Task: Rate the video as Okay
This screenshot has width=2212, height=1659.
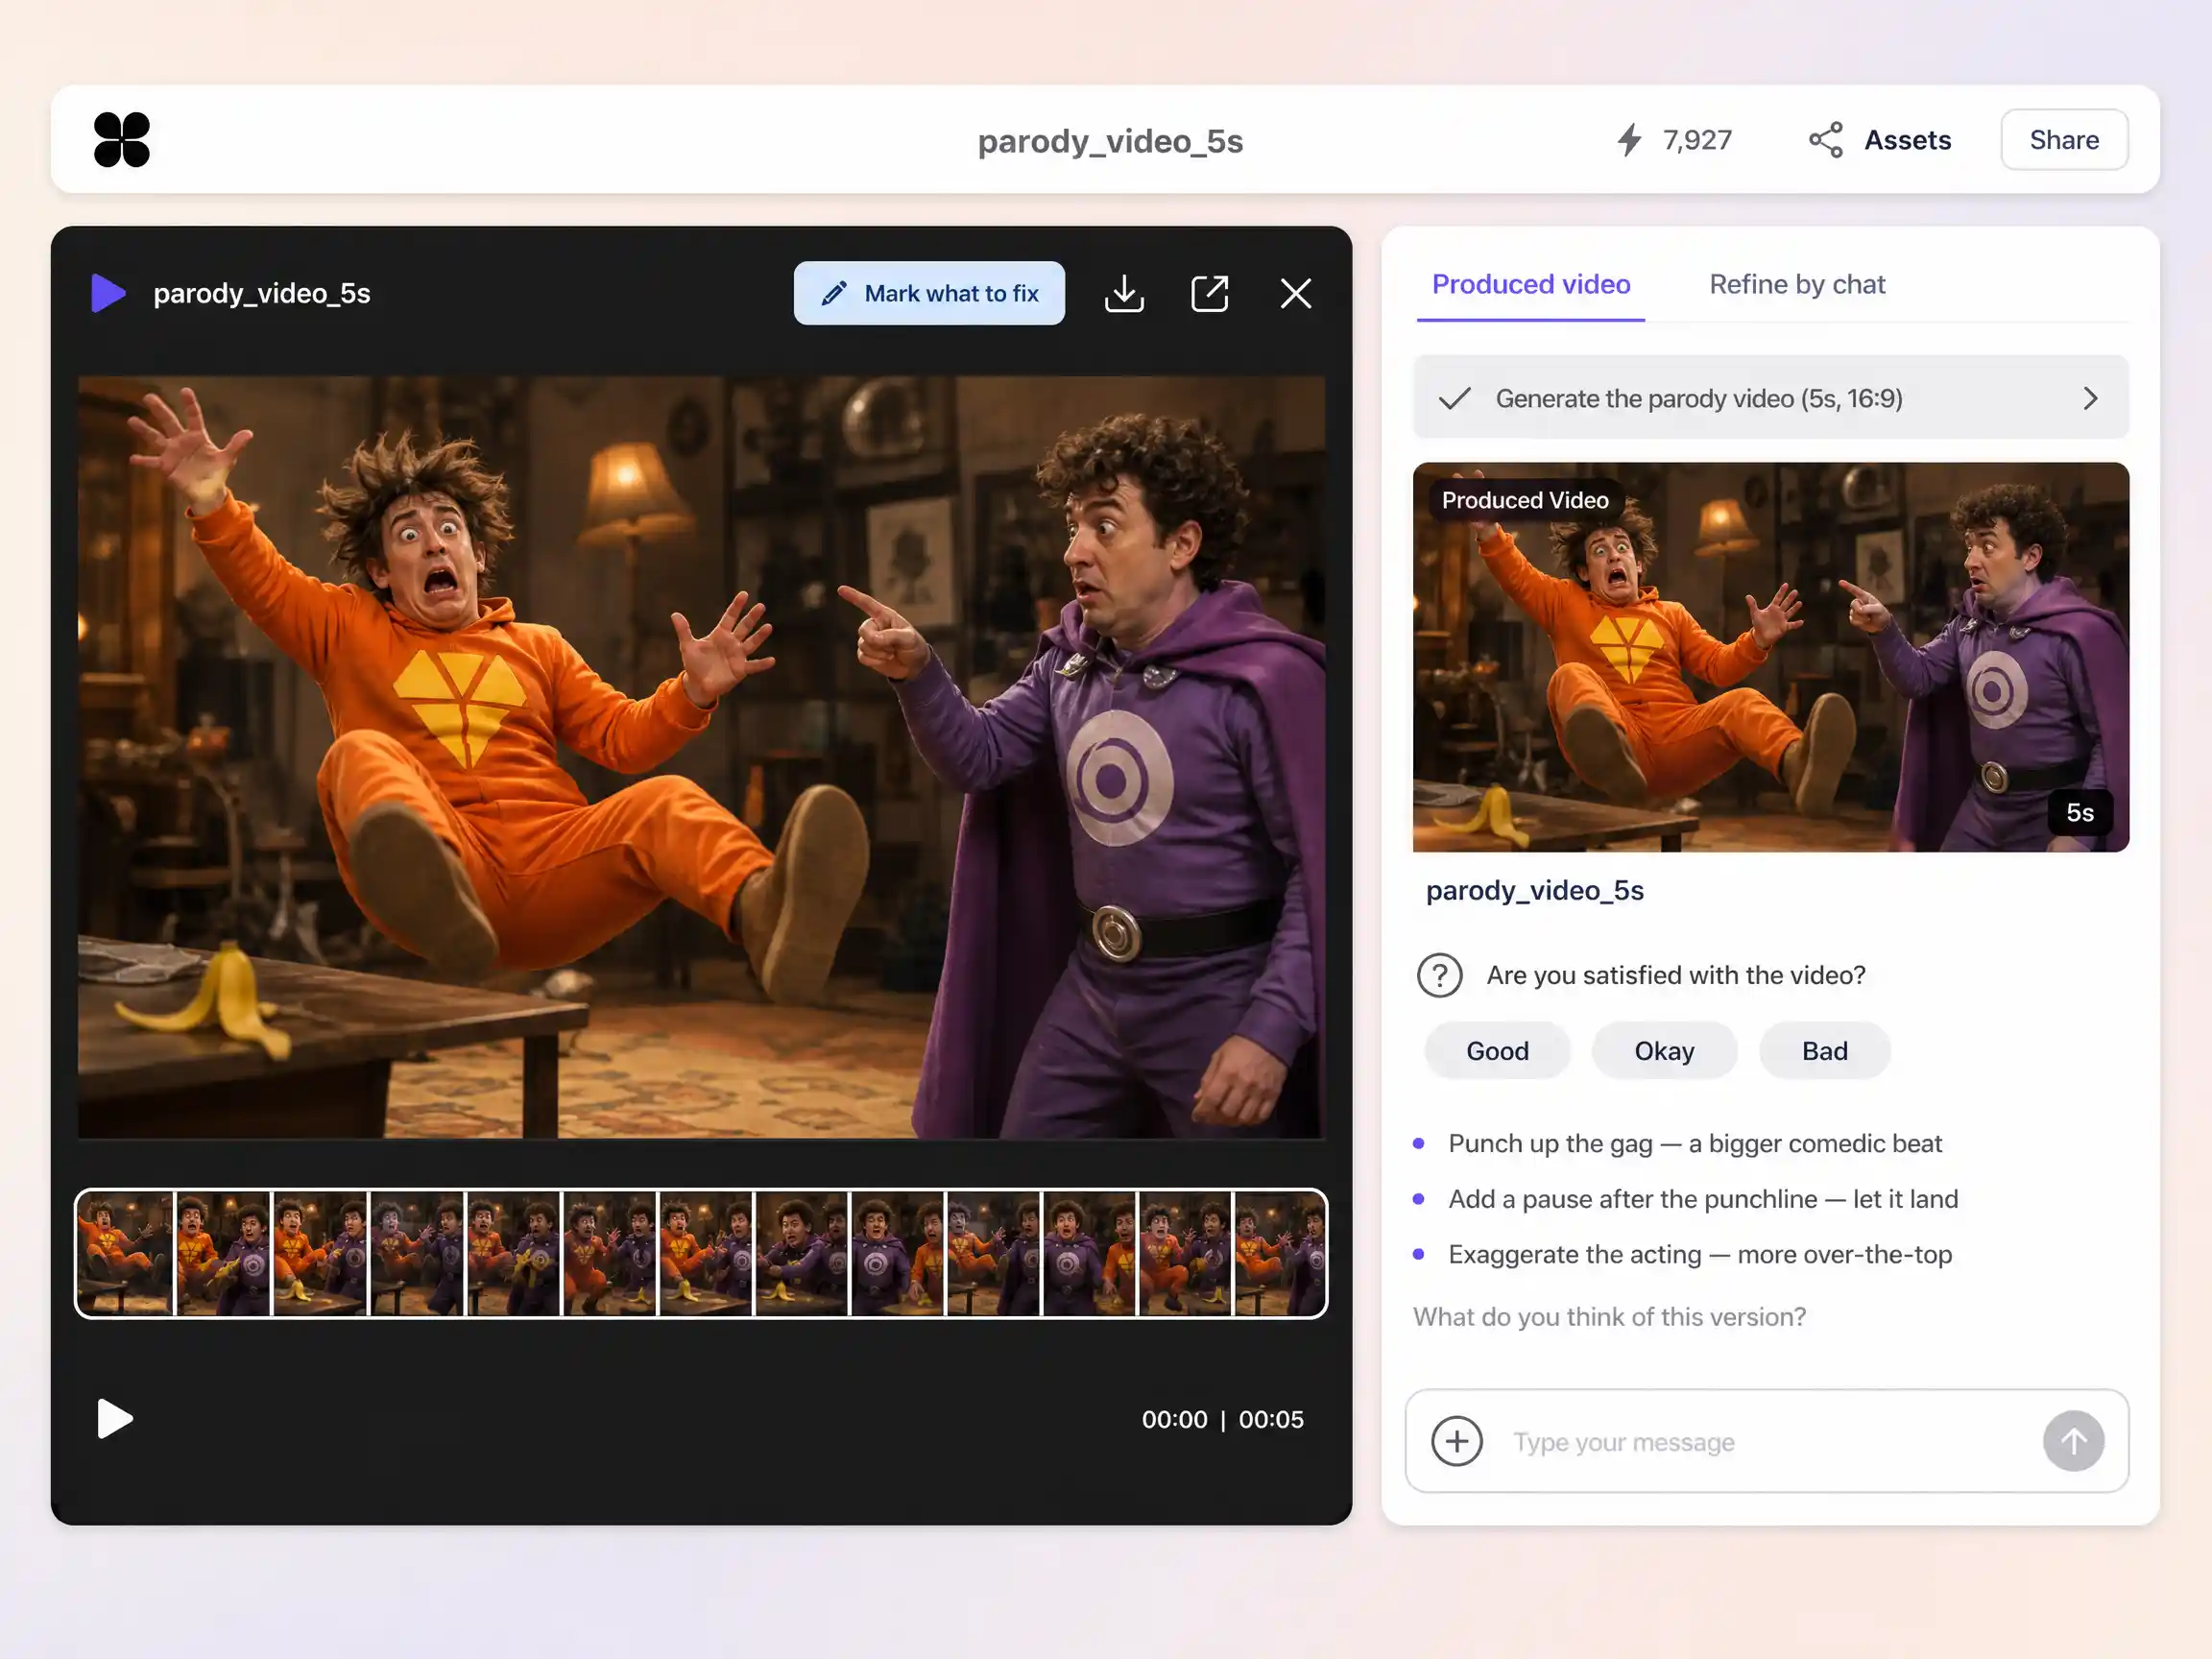Action: coord(1664,1051)
